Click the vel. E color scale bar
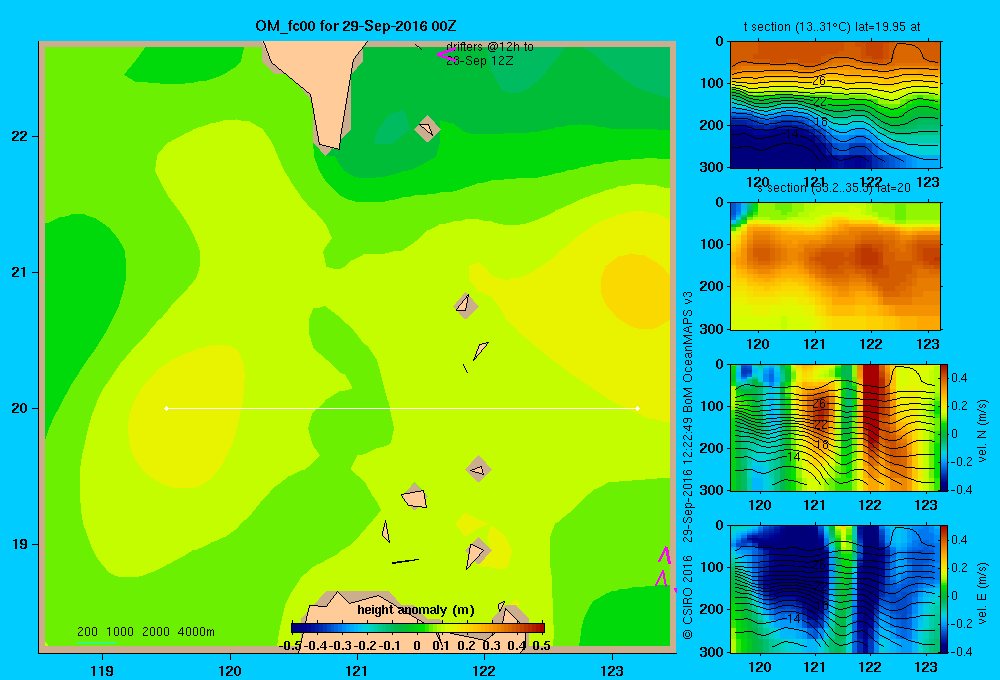Viewport: 1000px width, 680px height. (944, 589)
